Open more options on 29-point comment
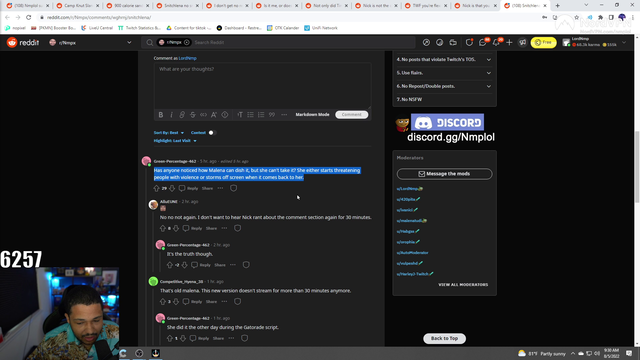 pos(220,188)
